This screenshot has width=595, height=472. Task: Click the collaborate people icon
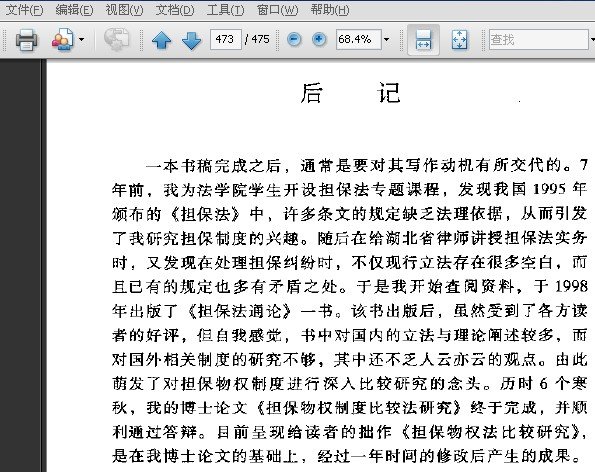click(62, 39)
